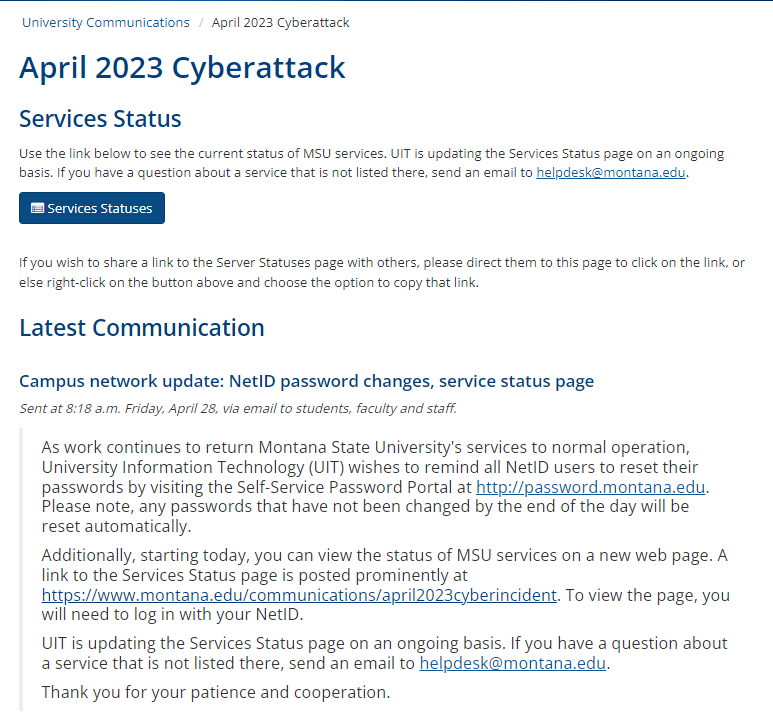The height and width of the screenshot is (715, 773).
Task: Click the 'UIT is updating the Services Status' paragraph in email
Action: pos(385,653)
